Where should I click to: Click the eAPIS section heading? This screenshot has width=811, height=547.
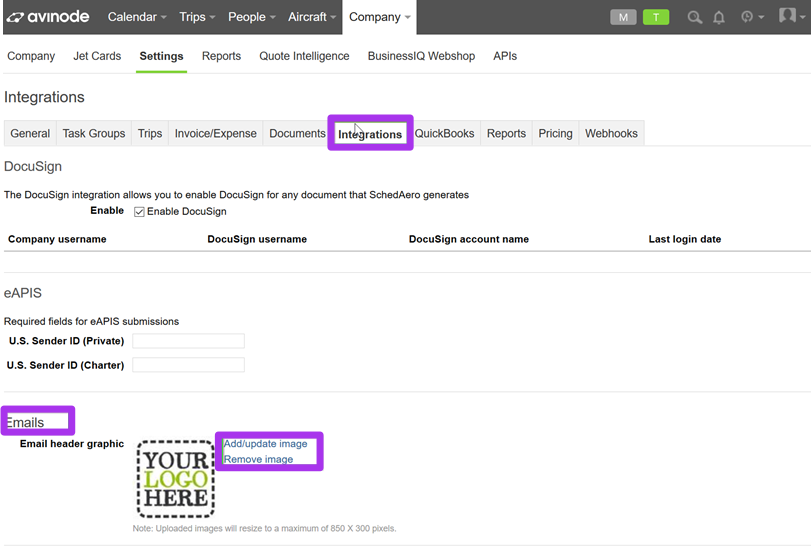click(x=23, y=293)
